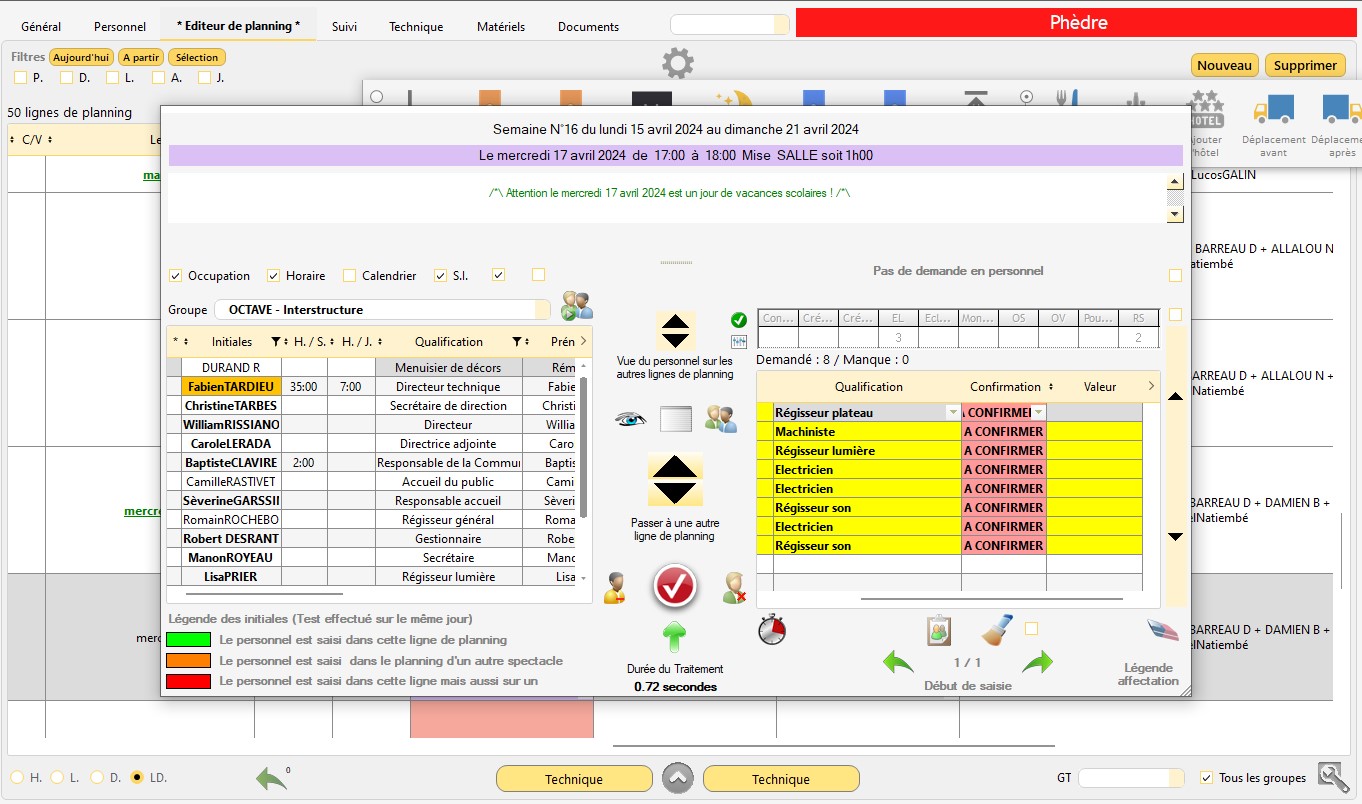Viewport: 1362px width, 804px height.
Task: Open the Régisseur plateau qualification dropdown
Action: (x=952, y=413)
